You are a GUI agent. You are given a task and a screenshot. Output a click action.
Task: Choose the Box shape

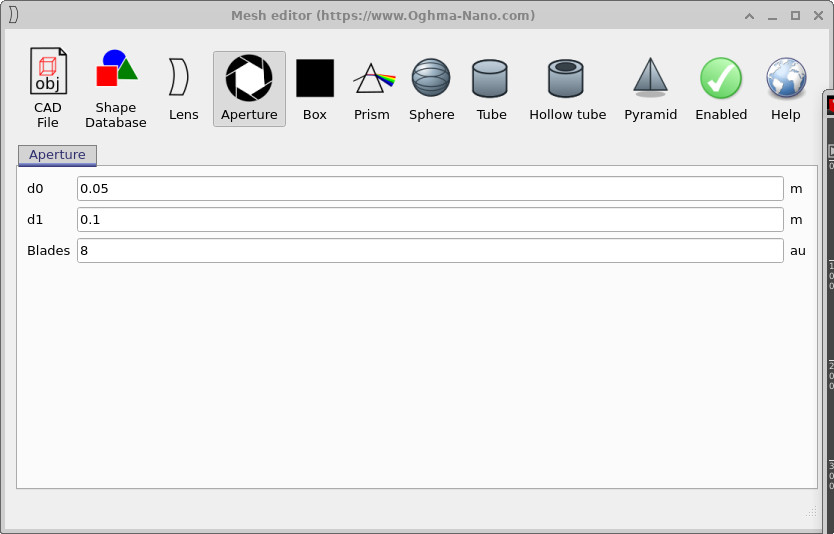(x=315, y=88)
